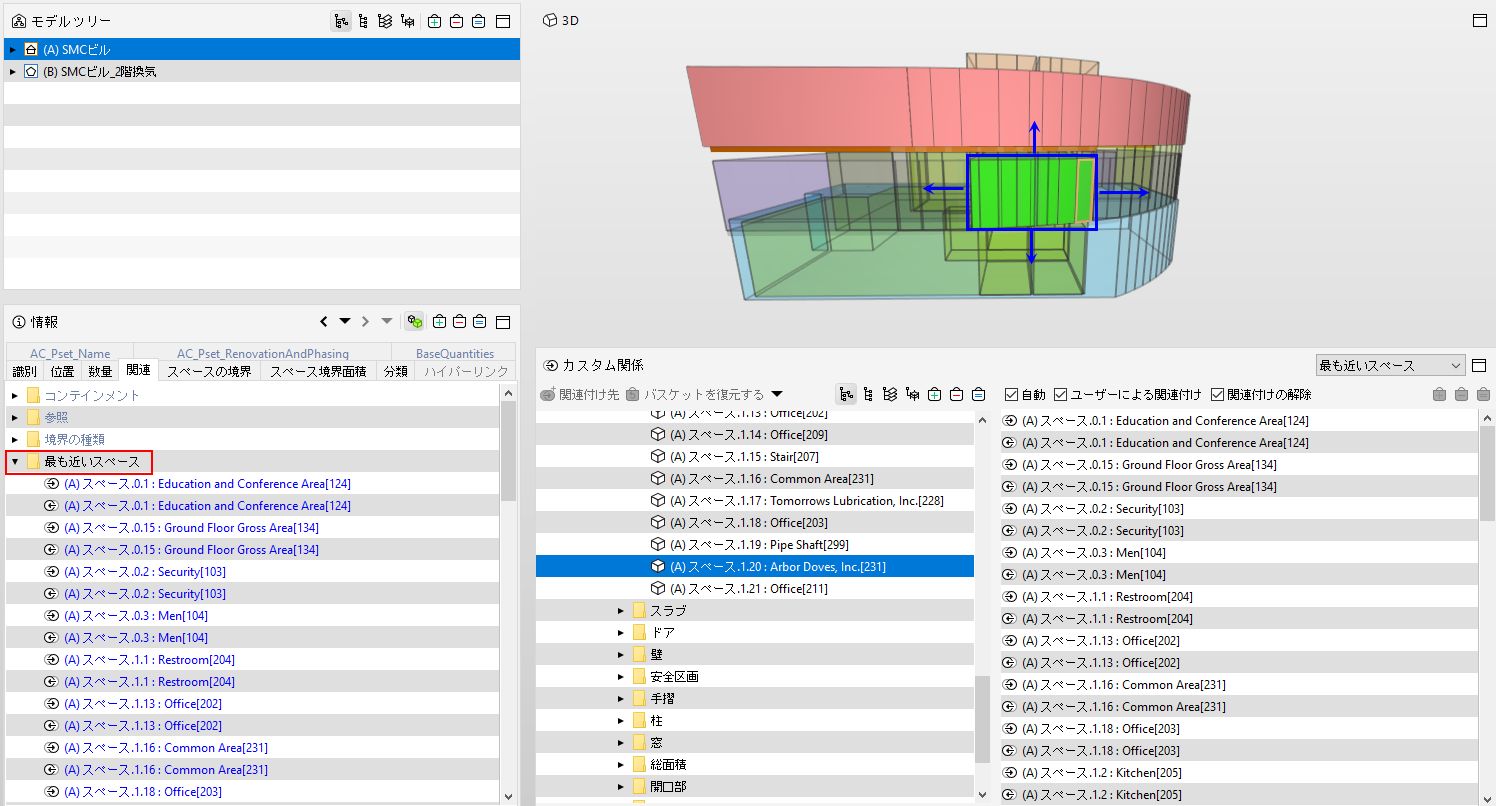Collapse the 最も近いスペース folder
The height and width of the screenshot is (806, 1496).
[15, 462]
